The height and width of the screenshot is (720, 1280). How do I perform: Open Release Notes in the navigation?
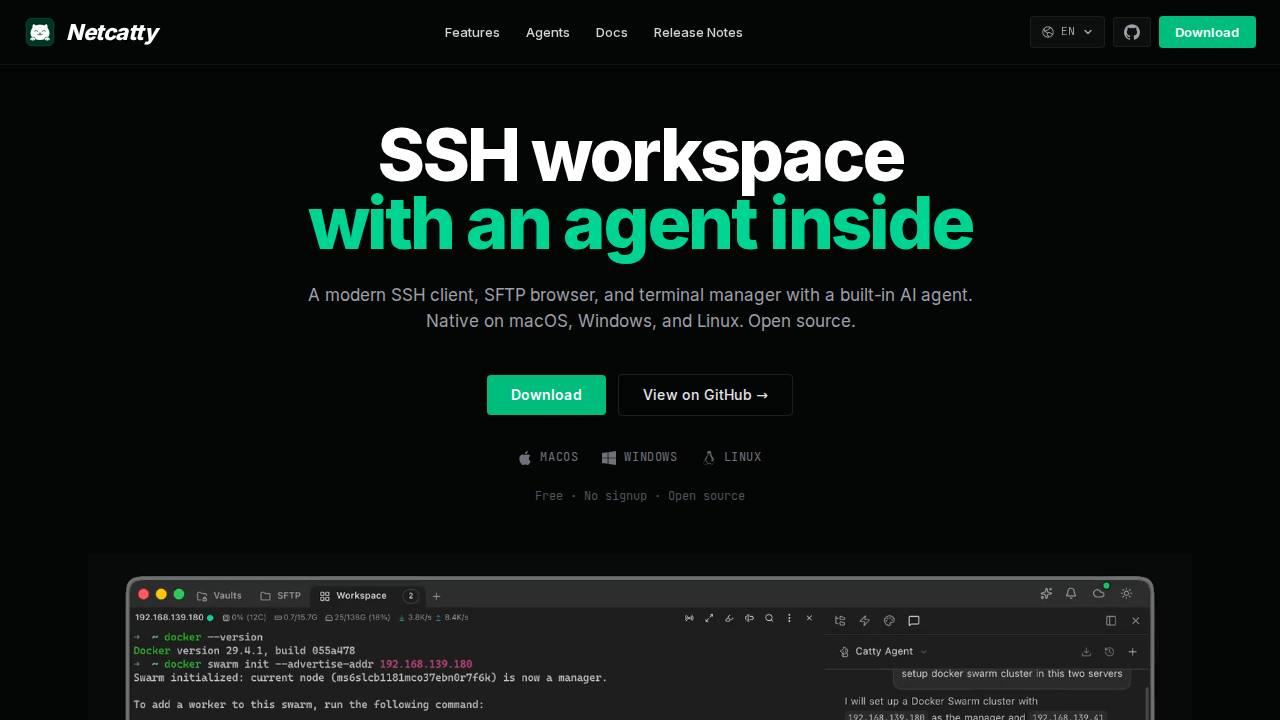click(698, 32)
